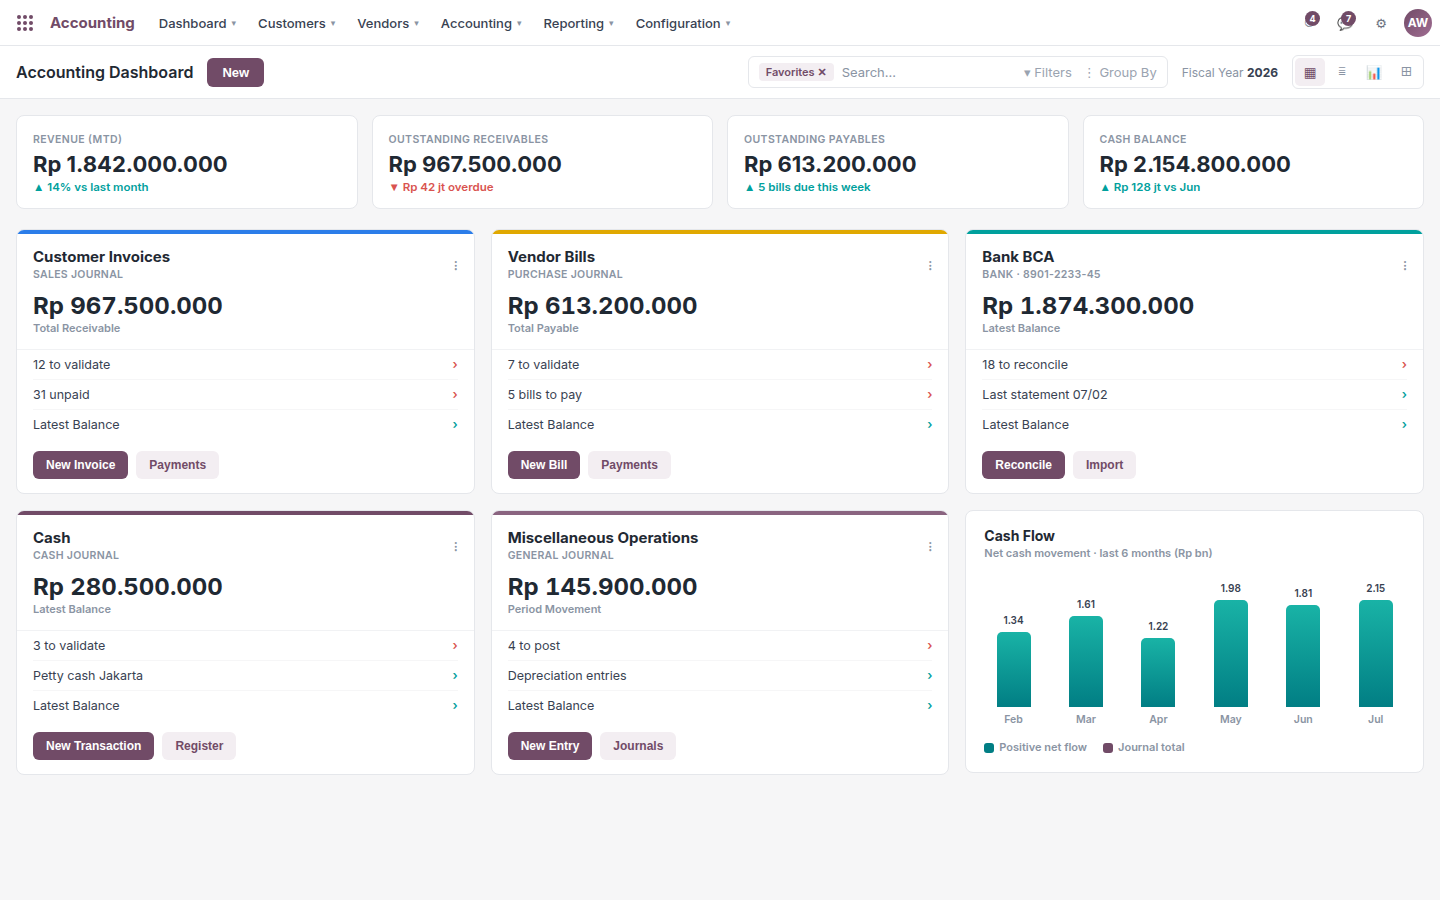Open Vendor Bills 7 to validate arrow
Viewport: 1440px width, 900px height.
930,365
